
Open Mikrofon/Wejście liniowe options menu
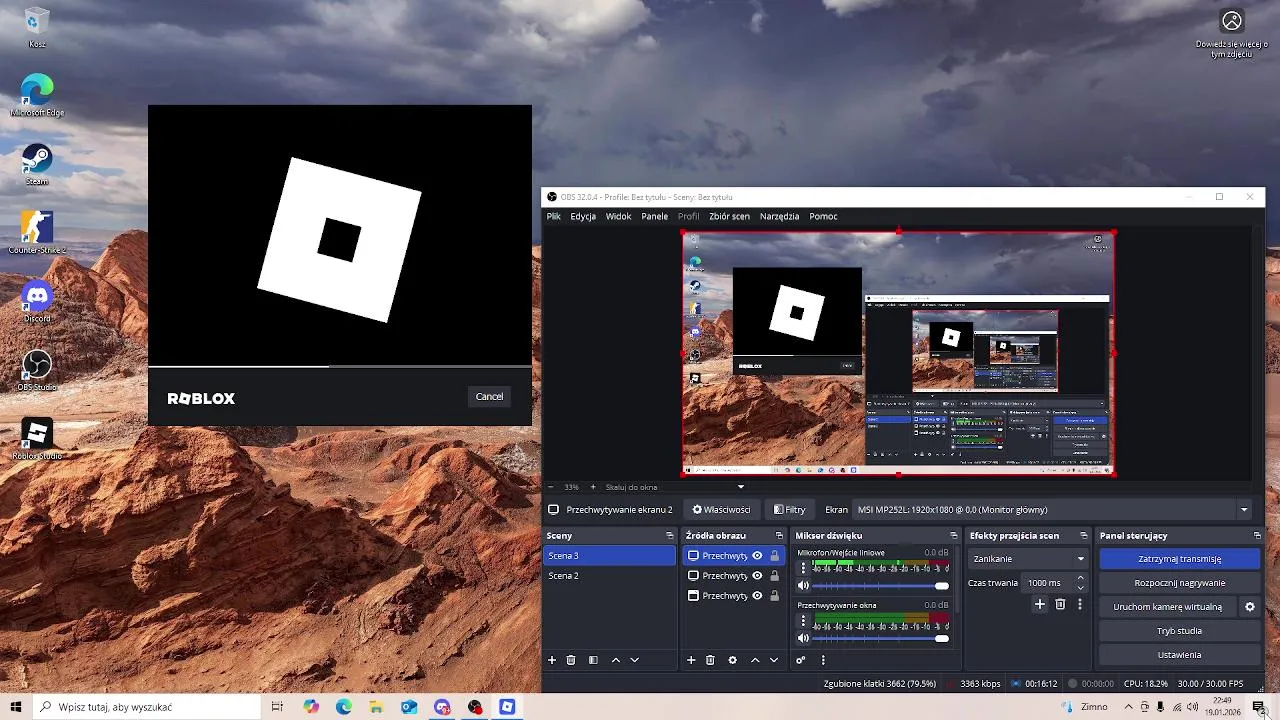802,567
